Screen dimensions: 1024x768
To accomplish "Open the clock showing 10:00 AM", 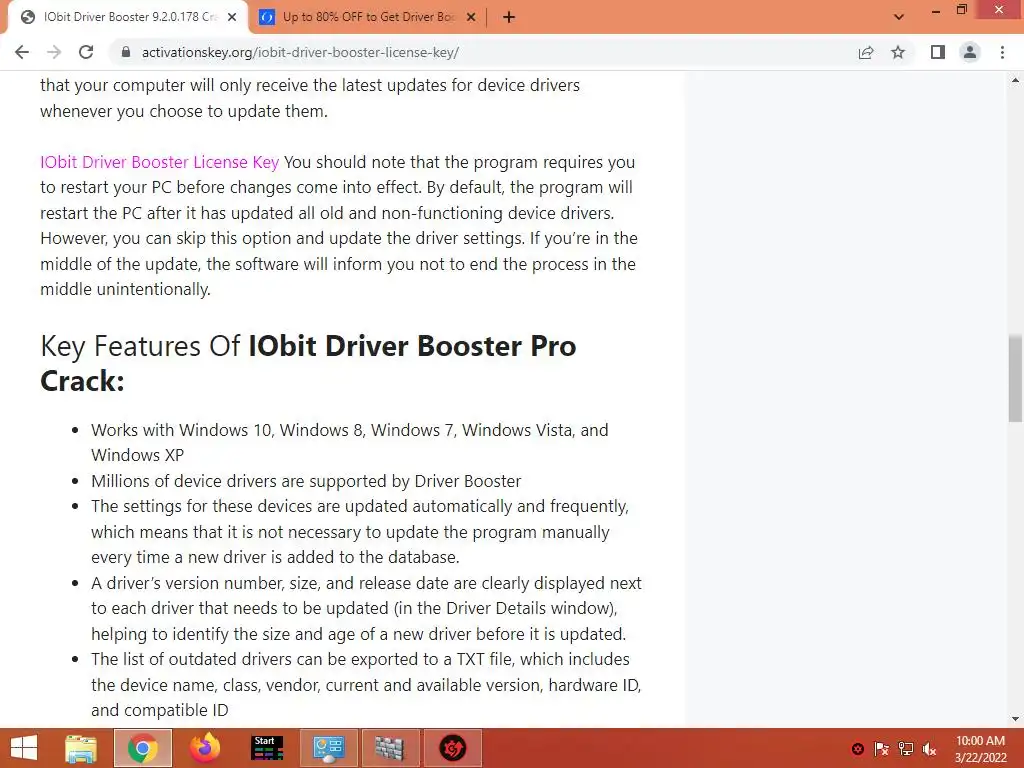I will [x=980, y=748].
